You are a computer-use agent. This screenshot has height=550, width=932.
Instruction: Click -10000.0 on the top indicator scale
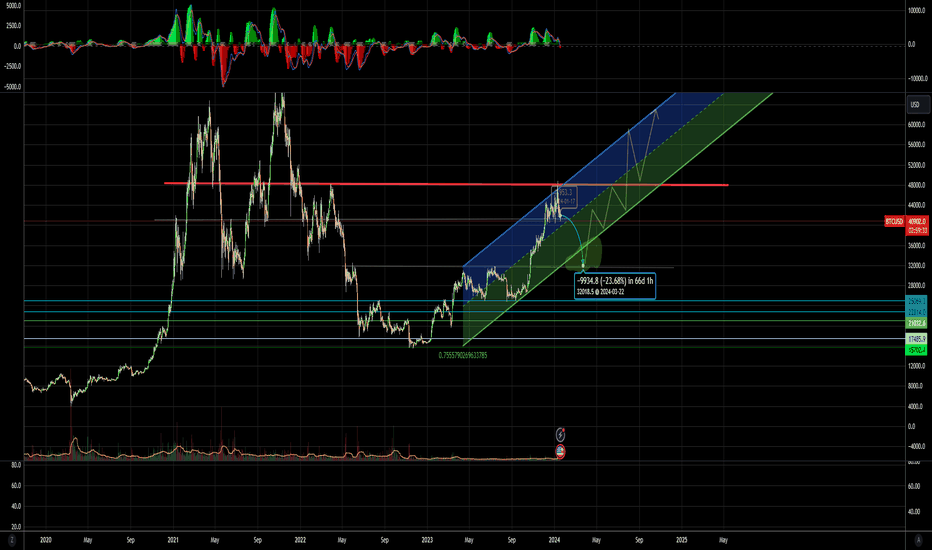tap(917, 78)
